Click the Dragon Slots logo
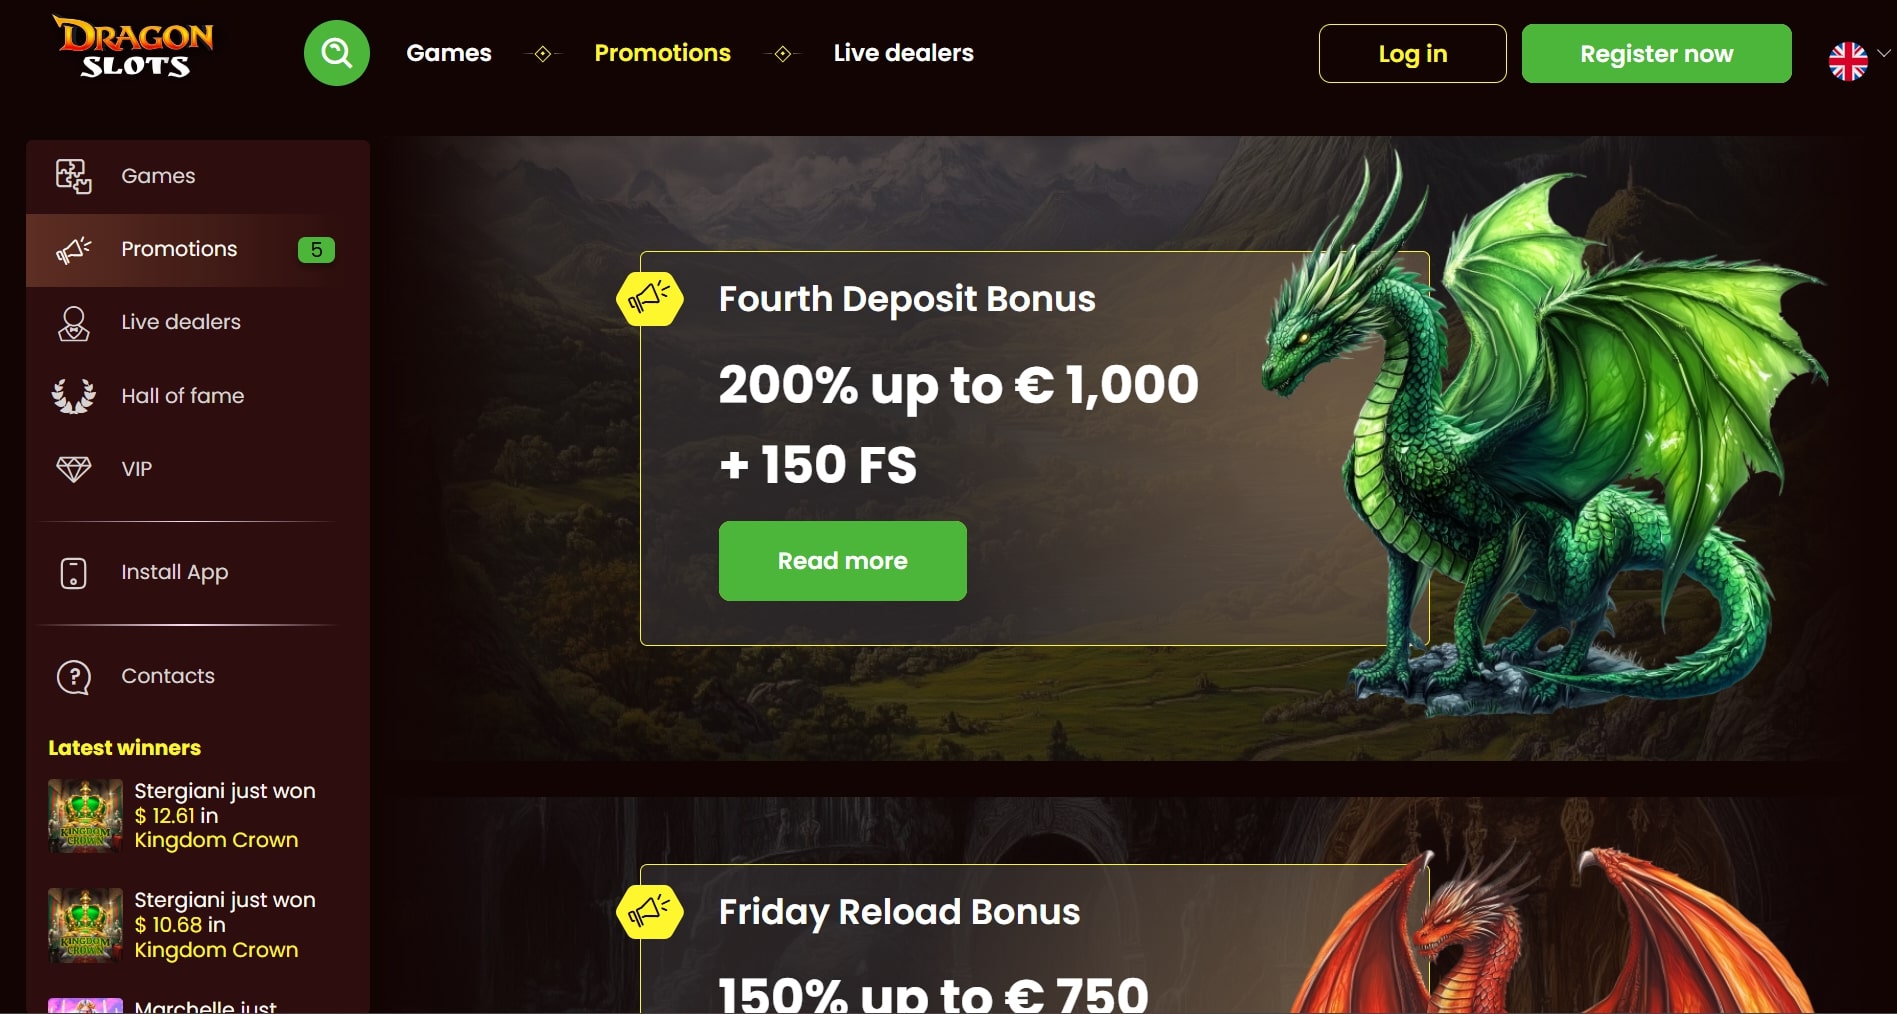 pyautogui.click(x=133, y=47)
